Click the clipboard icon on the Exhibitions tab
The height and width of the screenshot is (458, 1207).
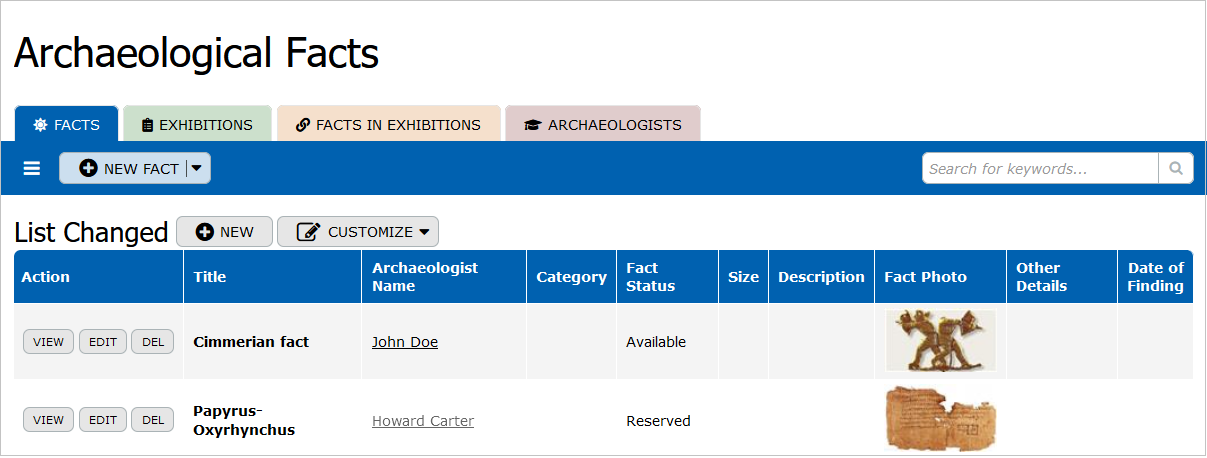(148, 125)
